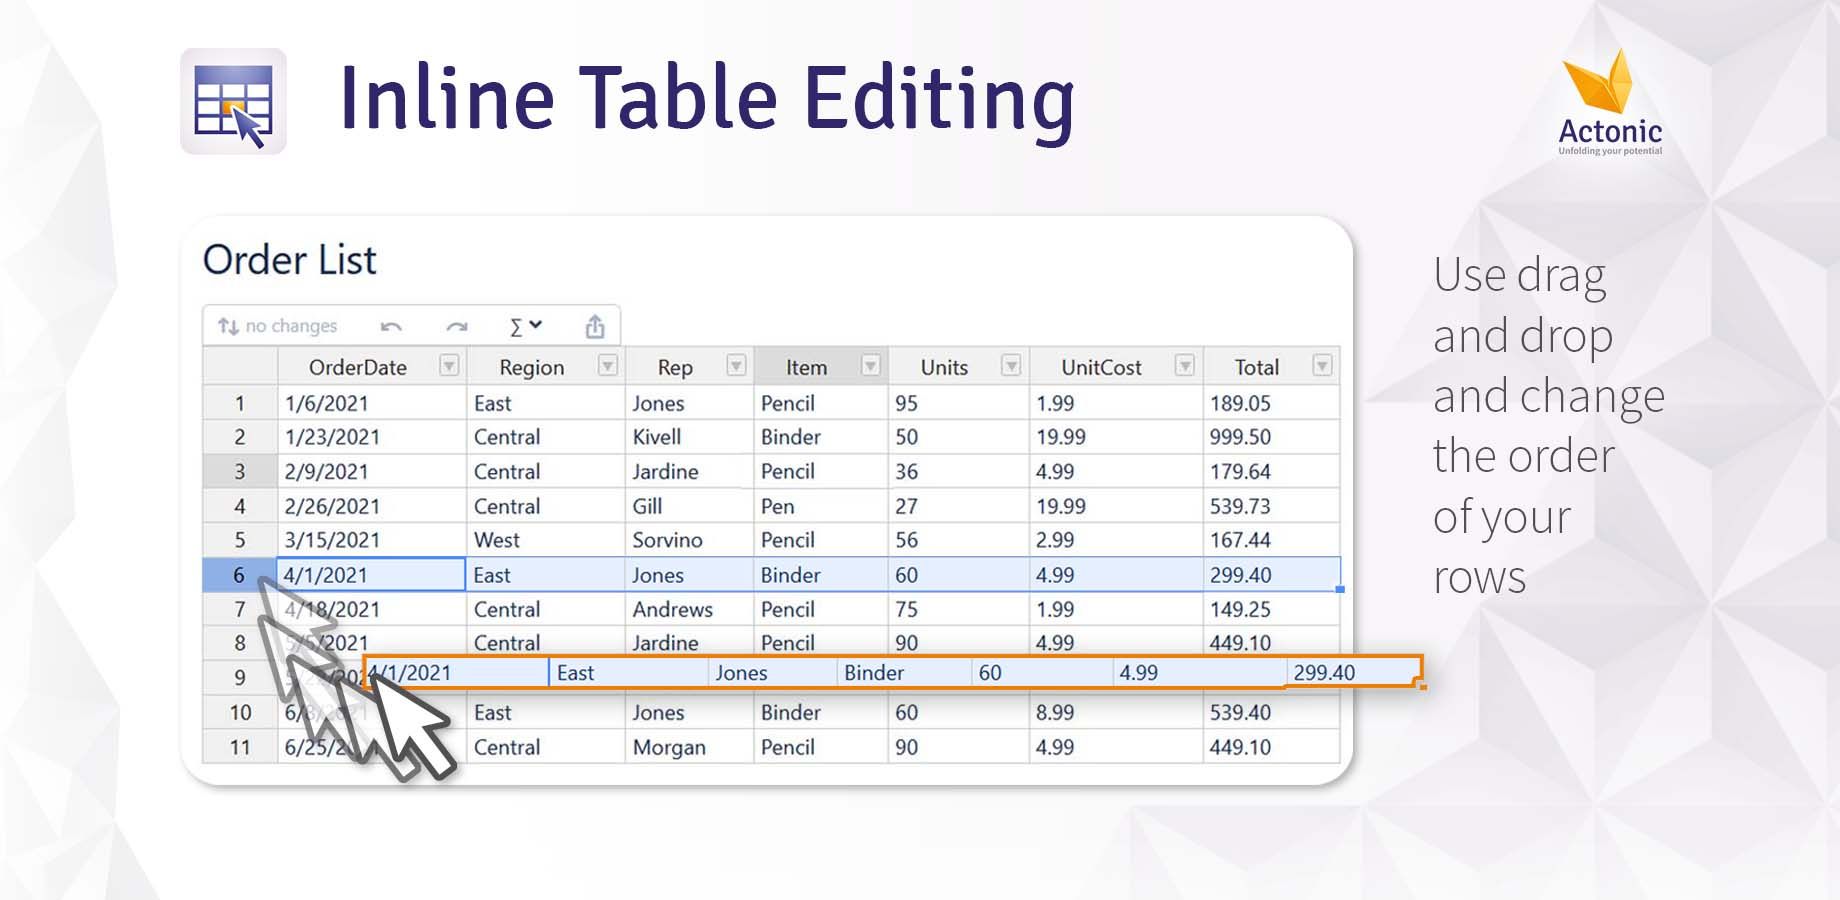The width and height of the screenshot is (1840, 900).
Task: Click the Rep cell Kivell
Action: pos(689,437)
